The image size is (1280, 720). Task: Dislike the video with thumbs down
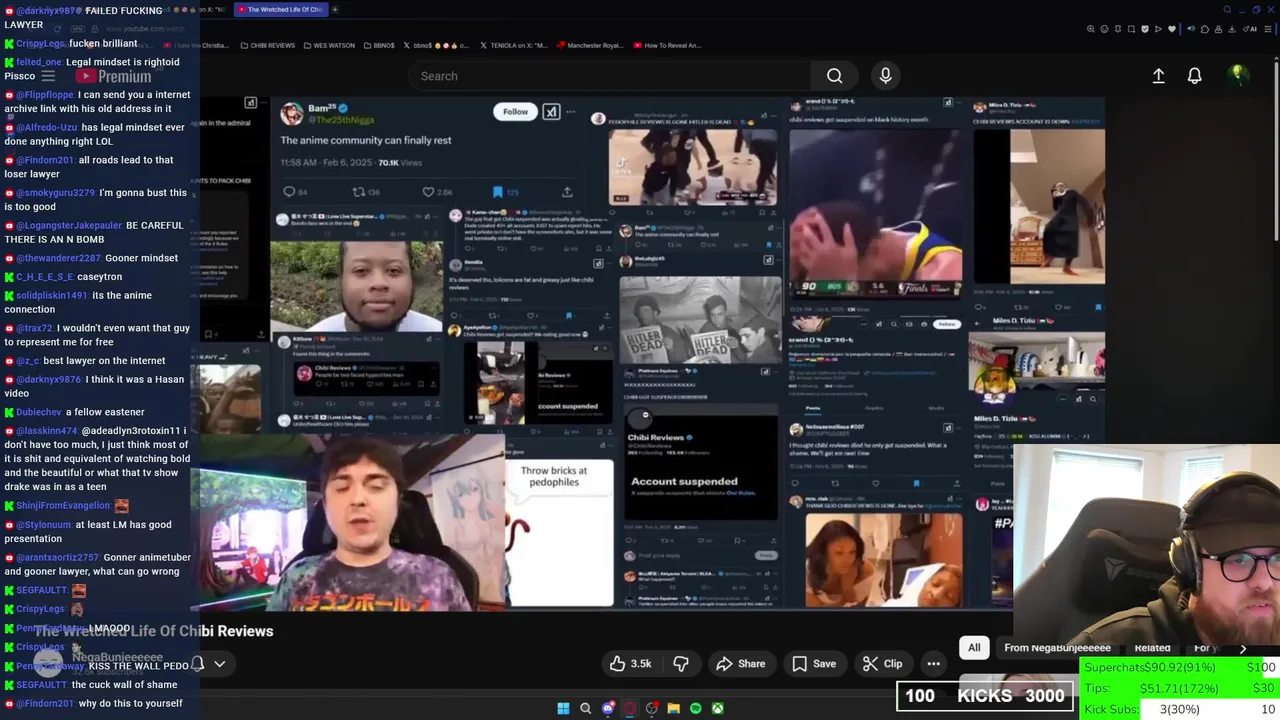tap(681, 664)
